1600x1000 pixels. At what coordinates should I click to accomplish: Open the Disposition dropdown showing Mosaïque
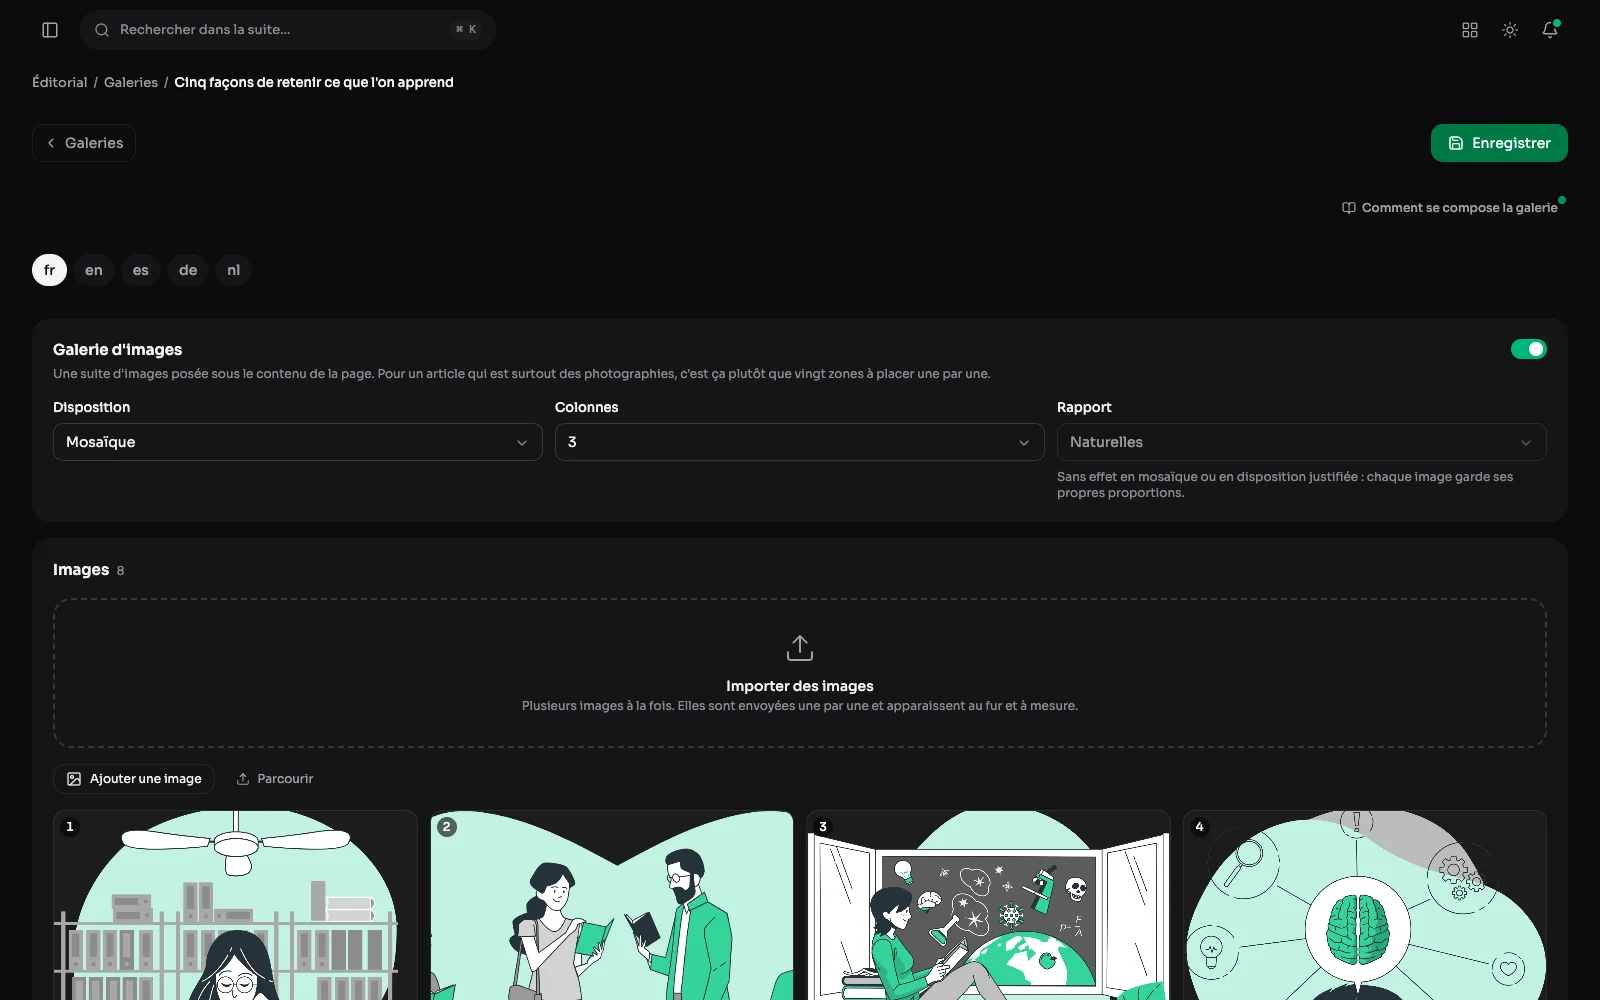click(x=298, y=442)
